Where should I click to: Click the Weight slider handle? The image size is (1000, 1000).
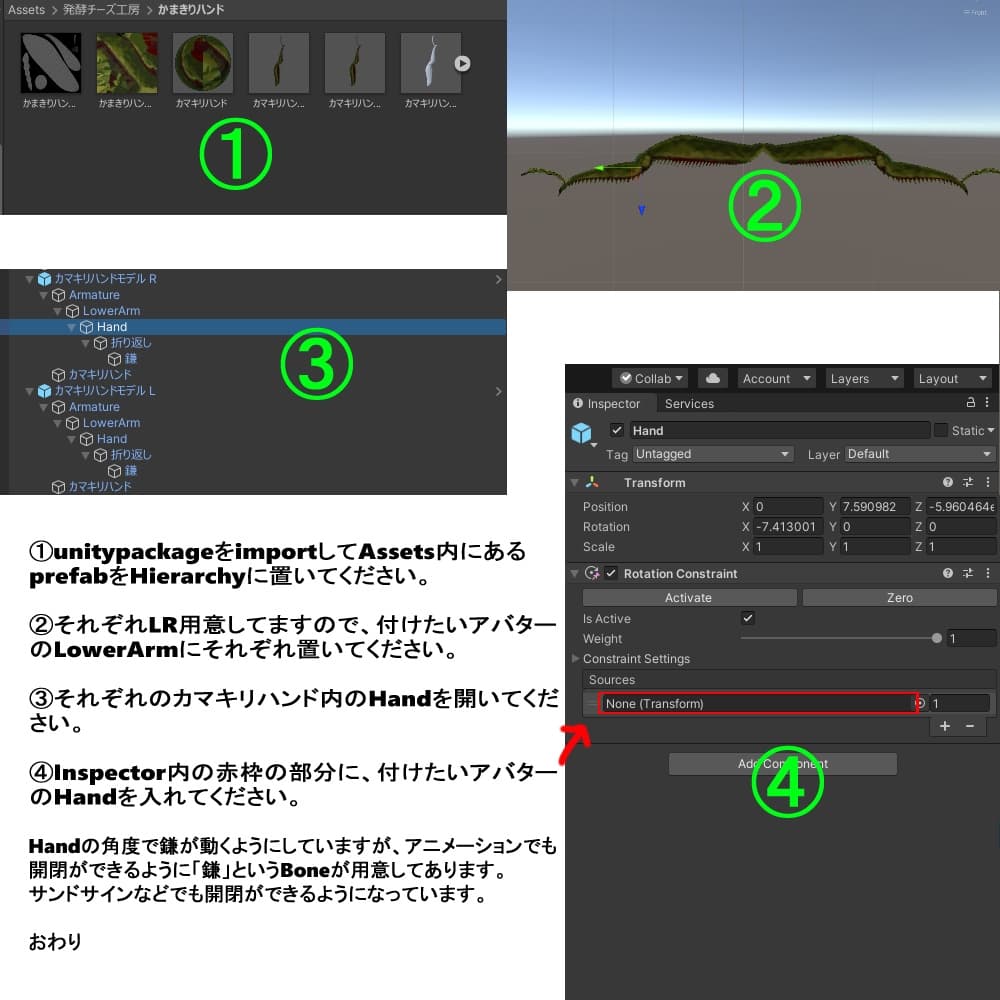click(936, 639)
